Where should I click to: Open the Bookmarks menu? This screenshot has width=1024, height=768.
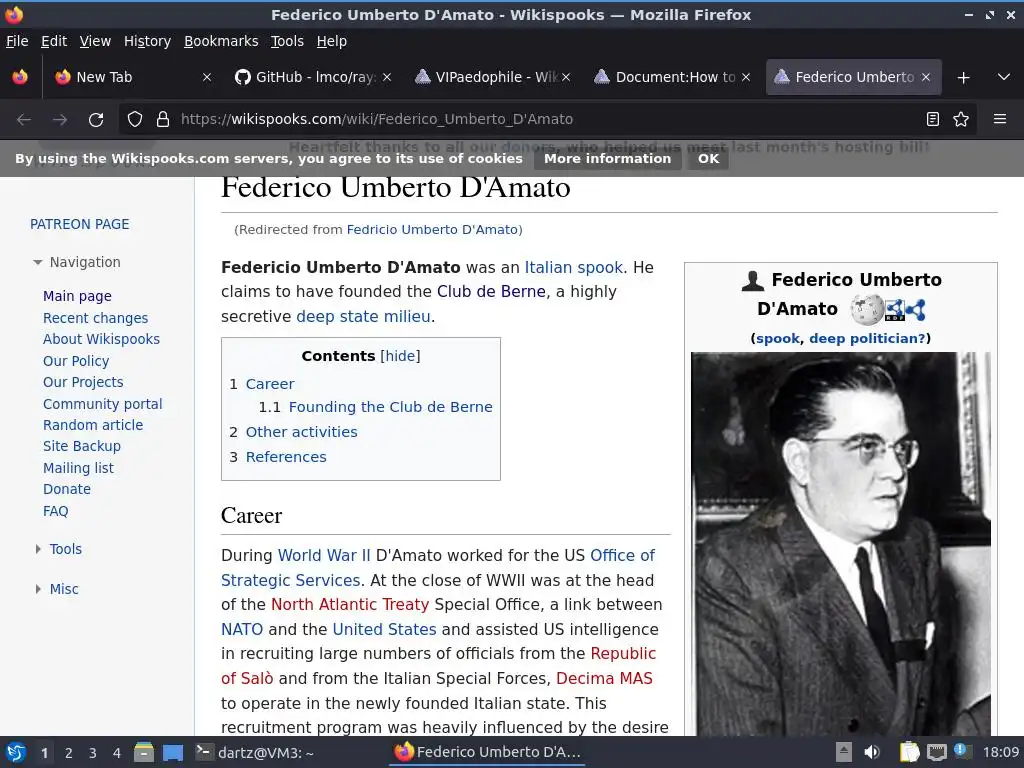(221, 41)
